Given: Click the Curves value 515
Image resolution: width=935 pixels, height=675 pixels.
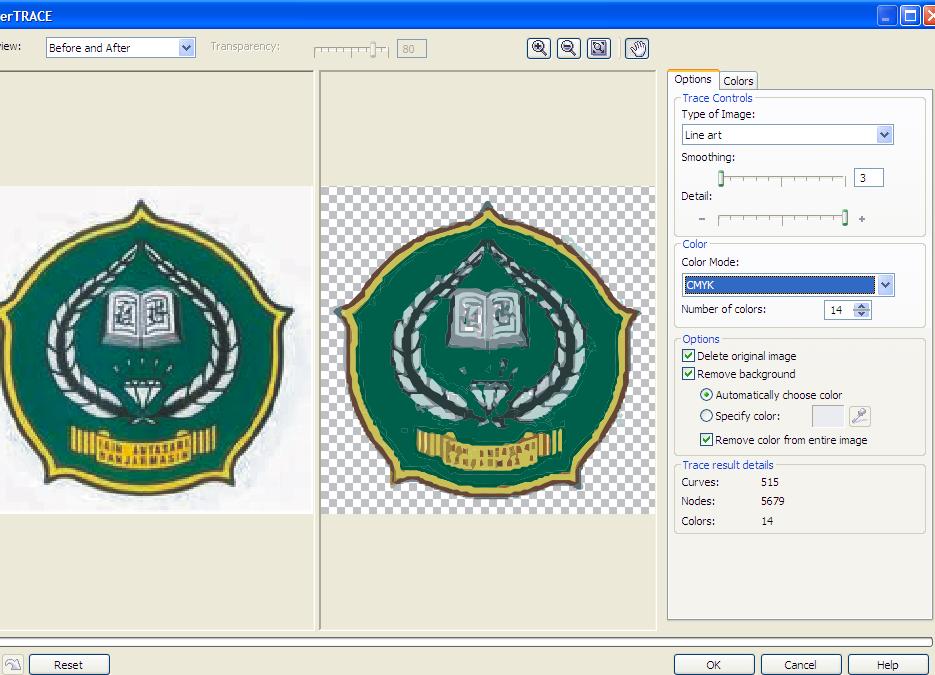Looking at the screenshot, I should [x=770, y=482].
